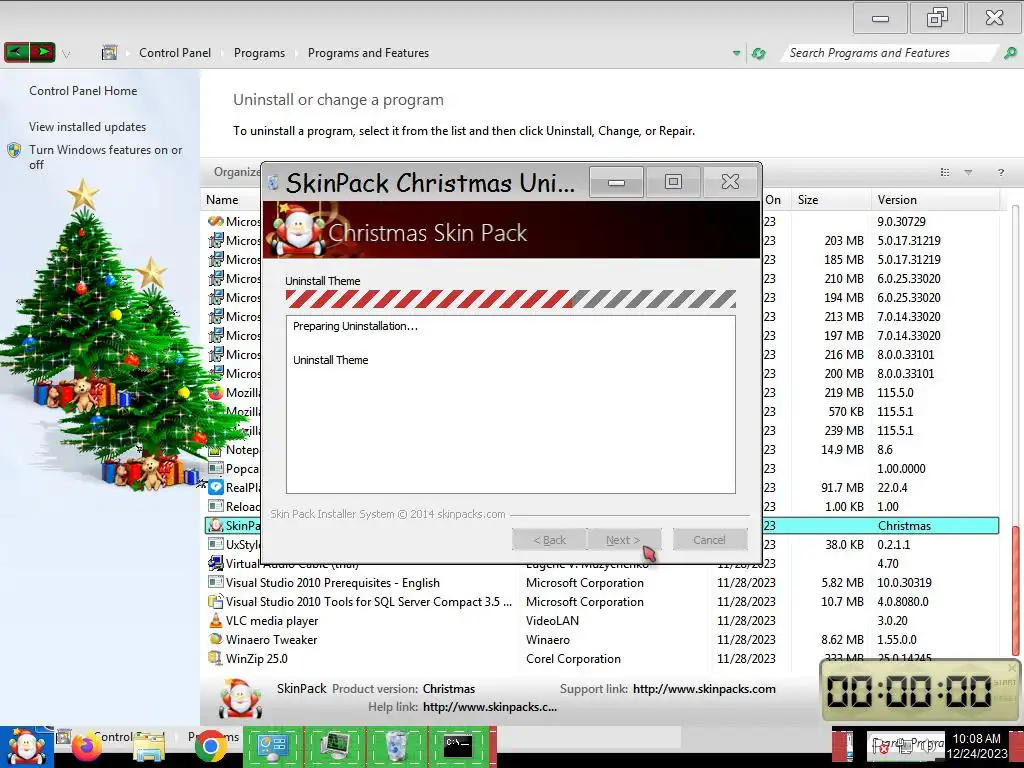This screenshot has width=1024, height=768.
Task: Sort list by Name column header
Action: coord(222,200)
